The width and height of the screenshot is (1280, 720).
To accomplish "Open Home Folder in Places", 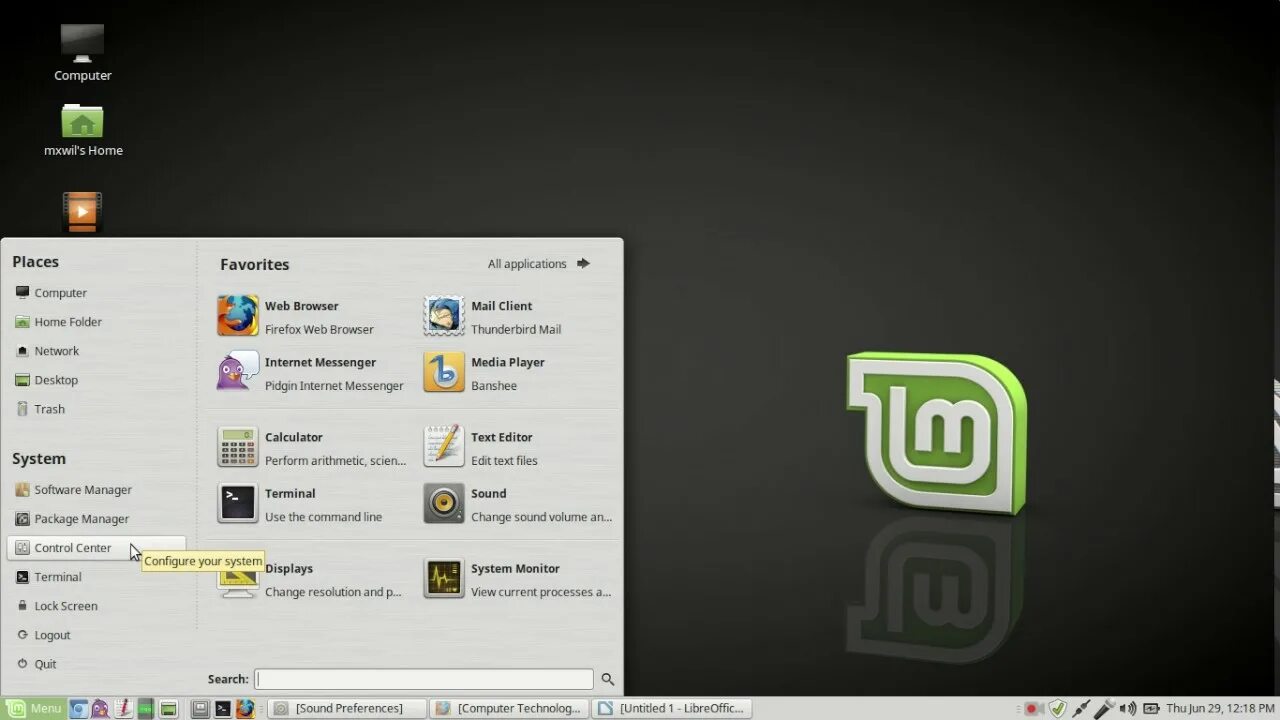I will tap(97, 322).
